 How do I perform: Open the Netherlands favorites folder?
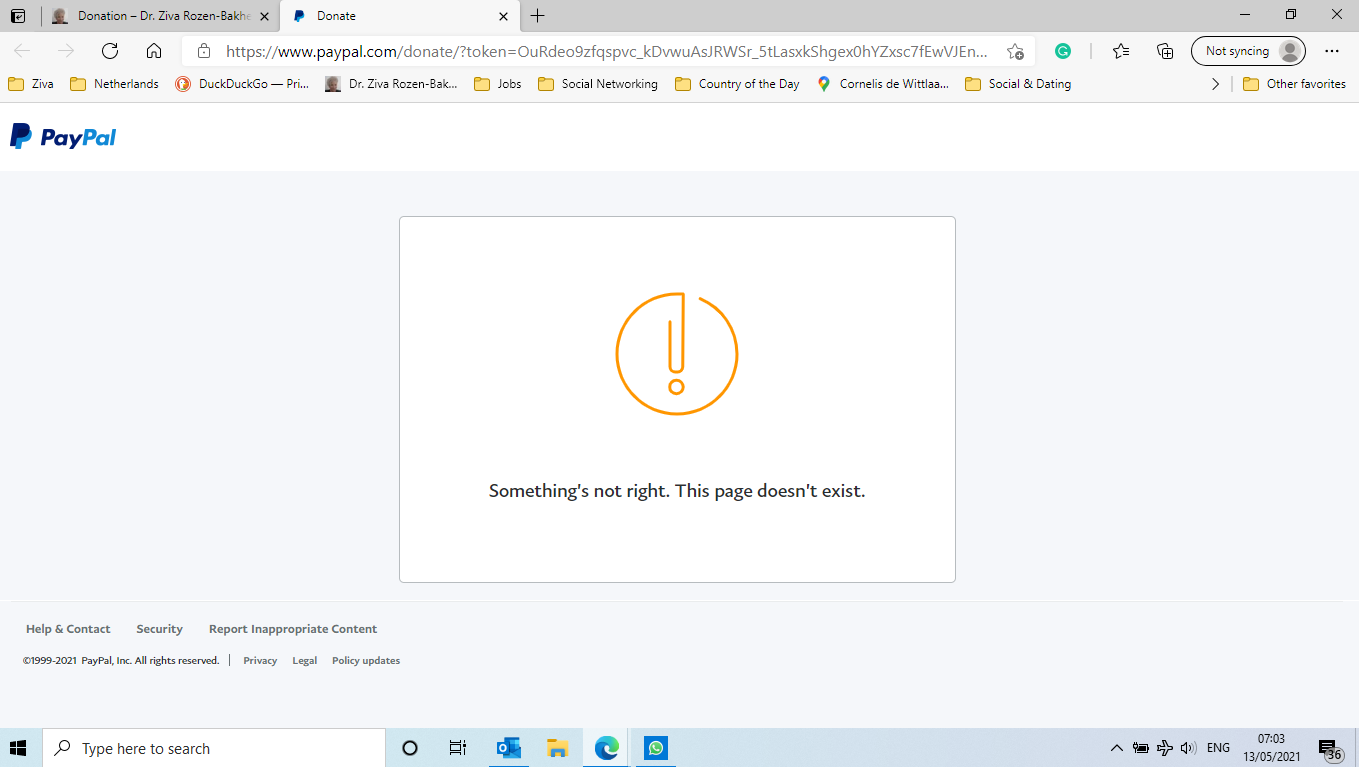point(114,84)
